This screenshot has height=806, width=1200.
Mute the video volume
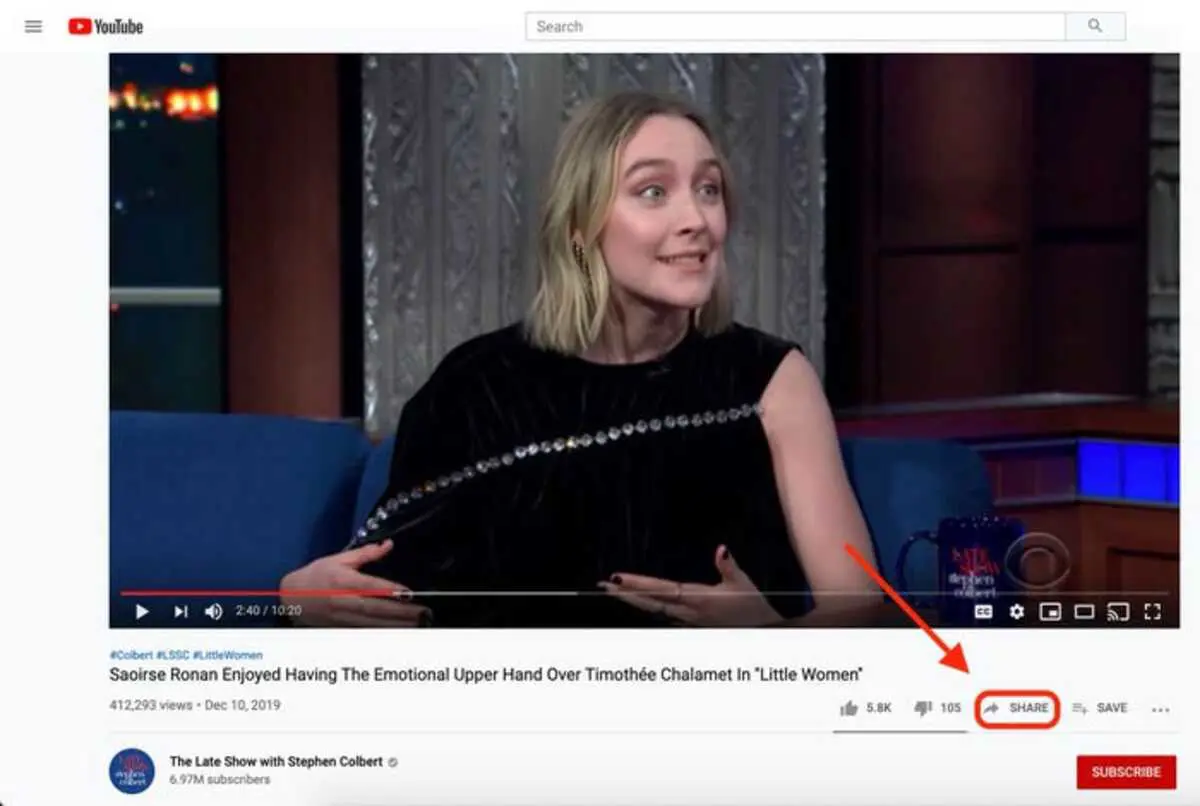(214, 611)
